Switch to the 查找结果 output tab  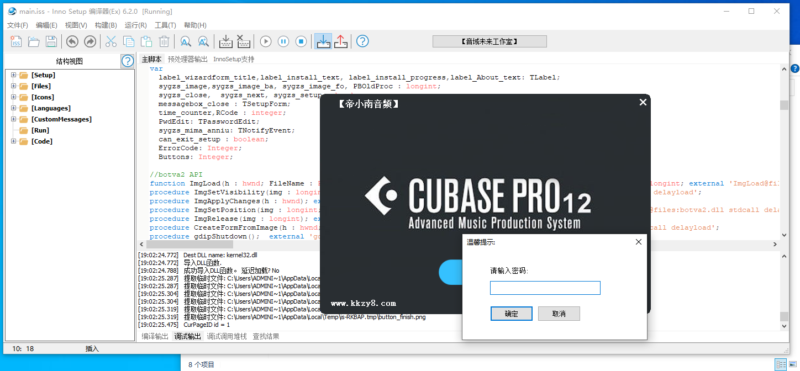(x=266, y=336)
